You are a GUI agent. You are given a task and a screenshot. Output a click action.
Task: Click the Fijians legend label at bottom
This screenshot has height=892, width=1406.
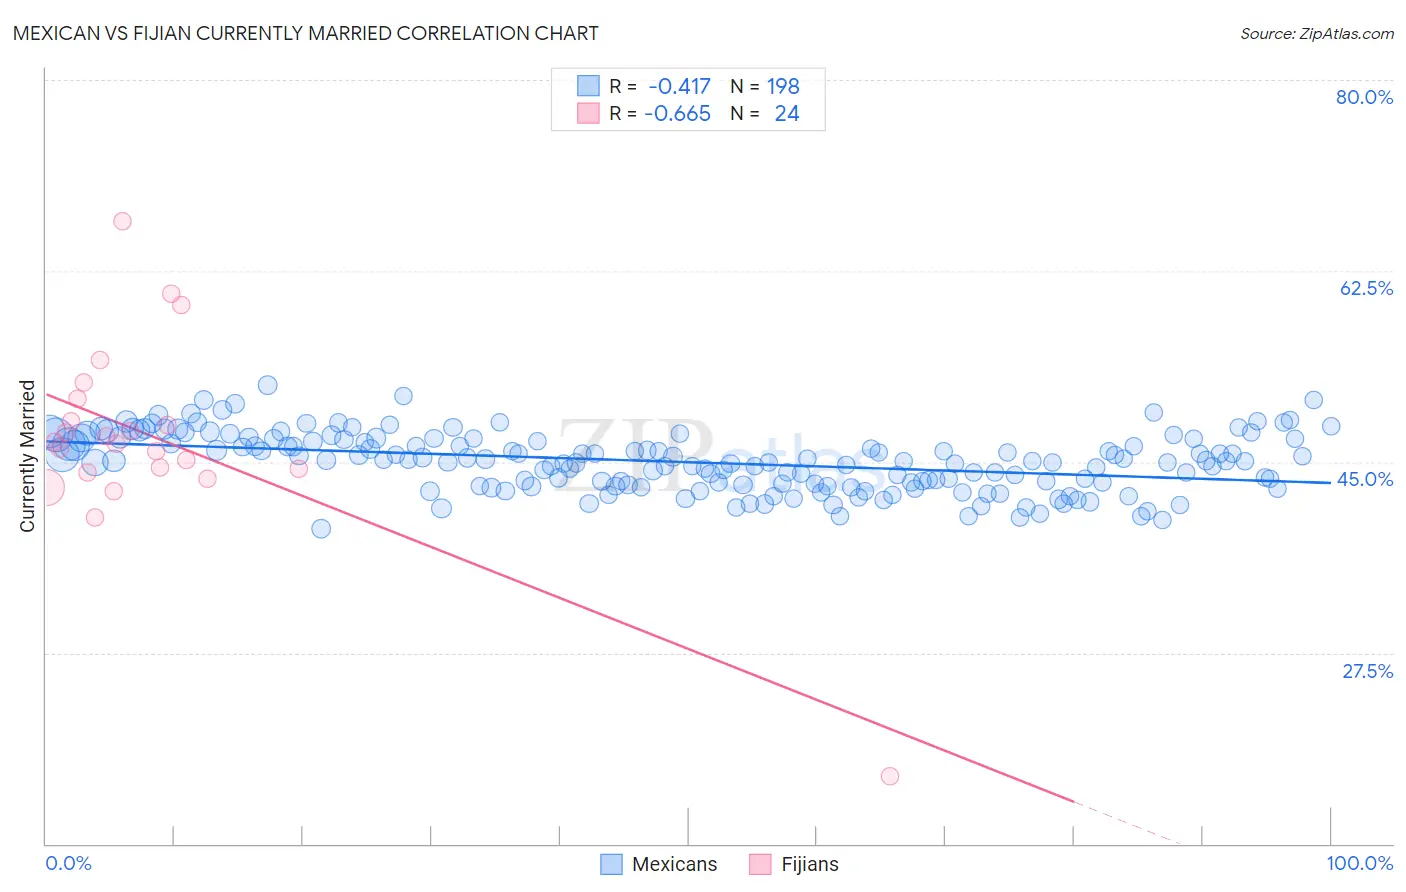pyautogui.click(x=810, y=864)
